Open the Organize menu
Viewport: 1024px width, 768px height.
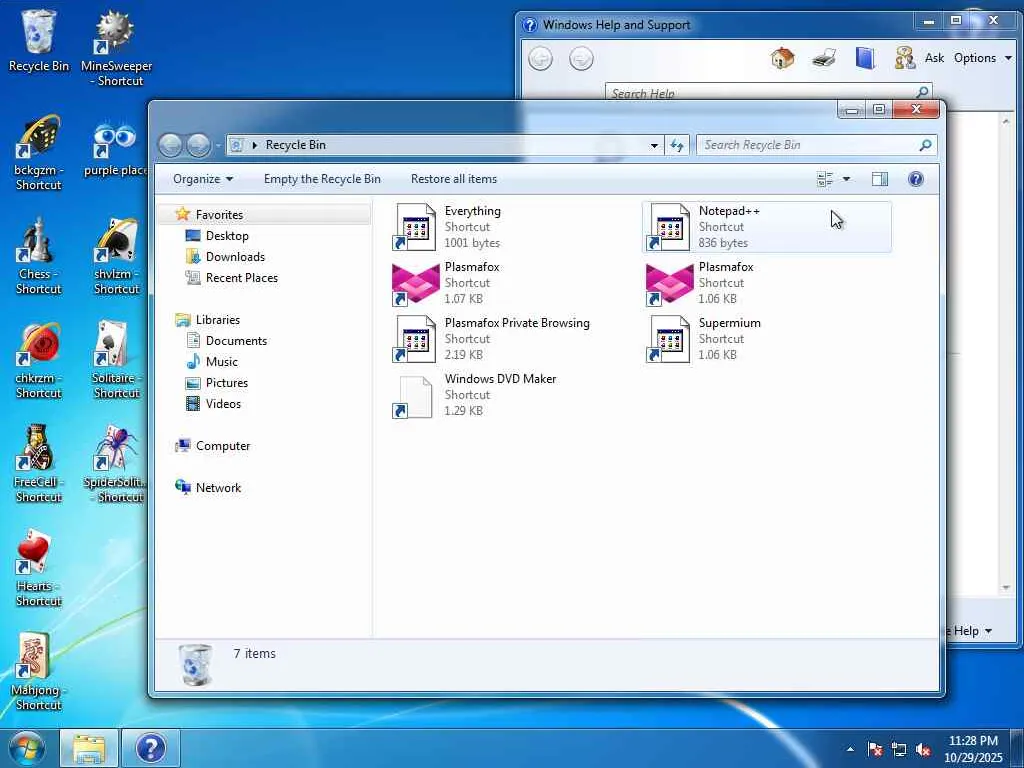tap(202, 179)
